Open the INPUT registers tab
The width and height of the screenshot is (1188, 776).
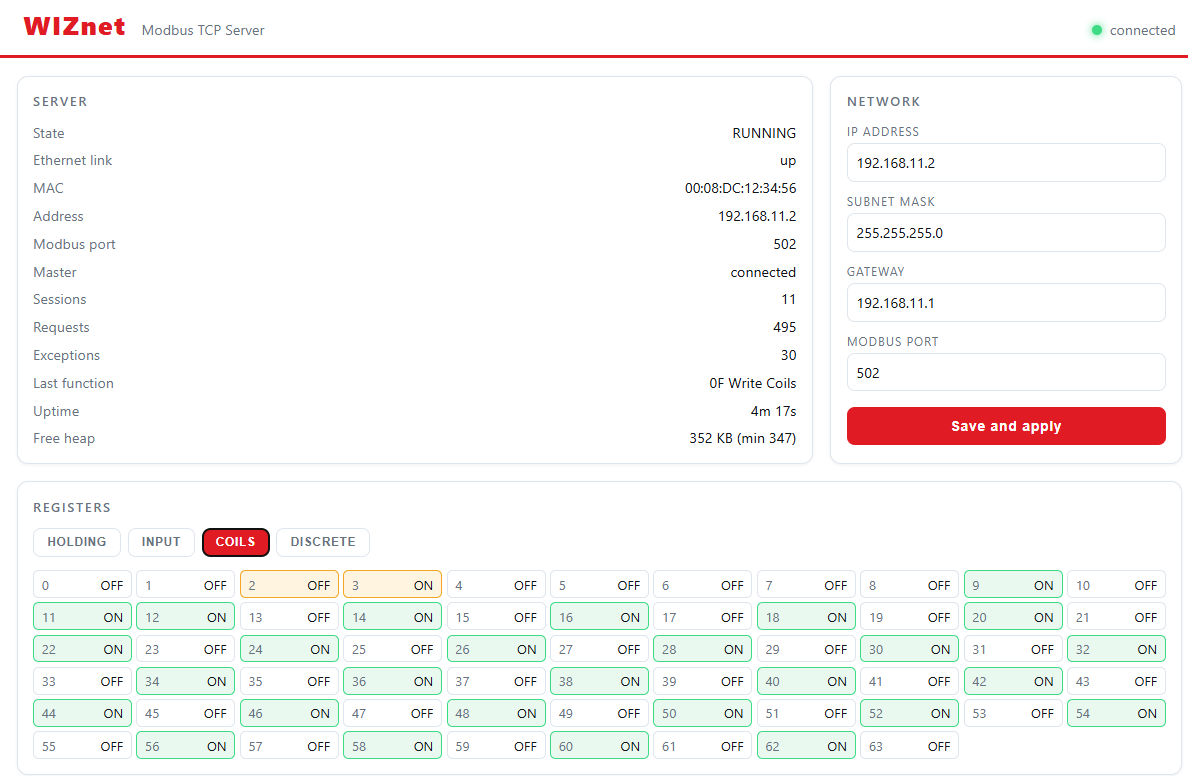[161, 542]
